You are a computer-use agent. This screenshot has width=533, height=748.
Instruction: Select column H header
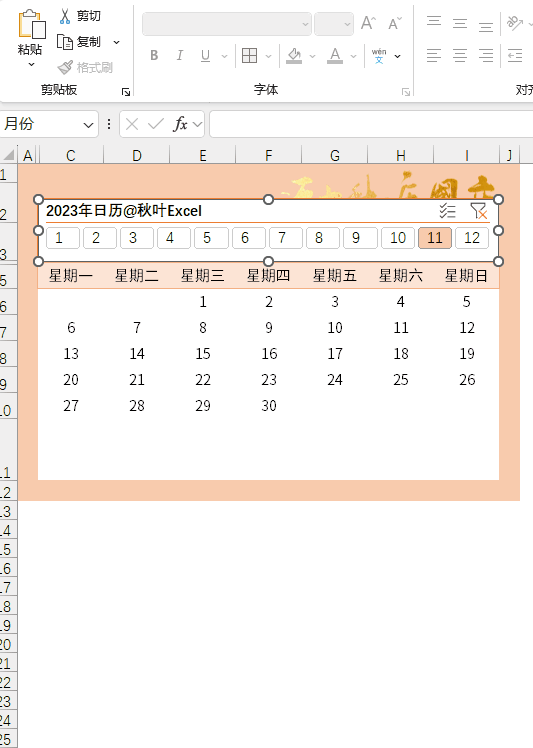[x=401, y=156]
